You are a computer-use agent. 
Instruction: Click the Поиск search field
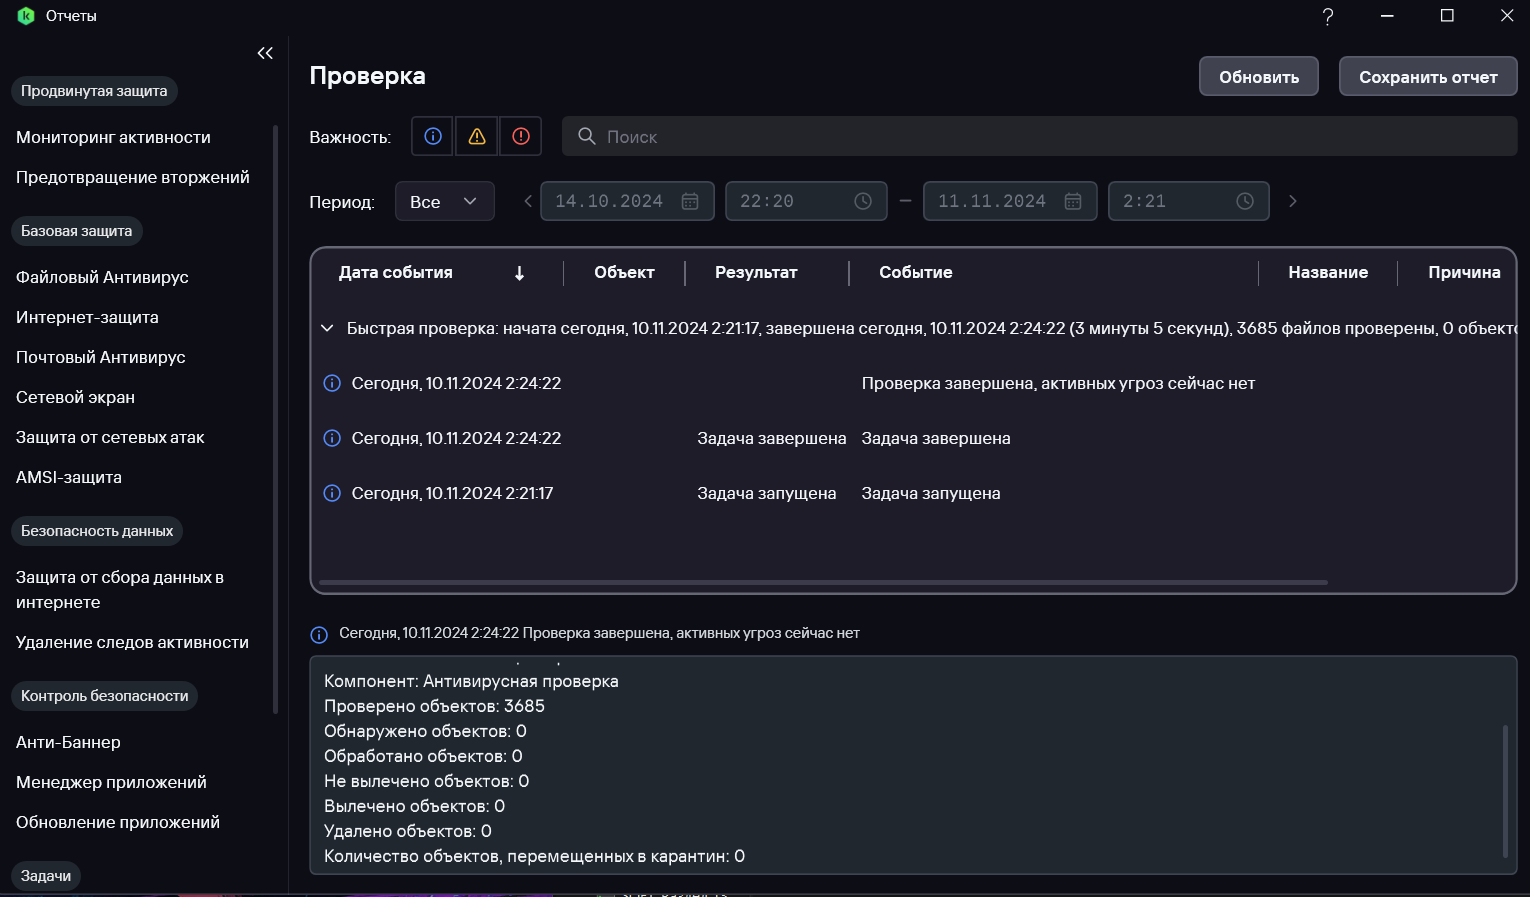[x=1040, y=136]
